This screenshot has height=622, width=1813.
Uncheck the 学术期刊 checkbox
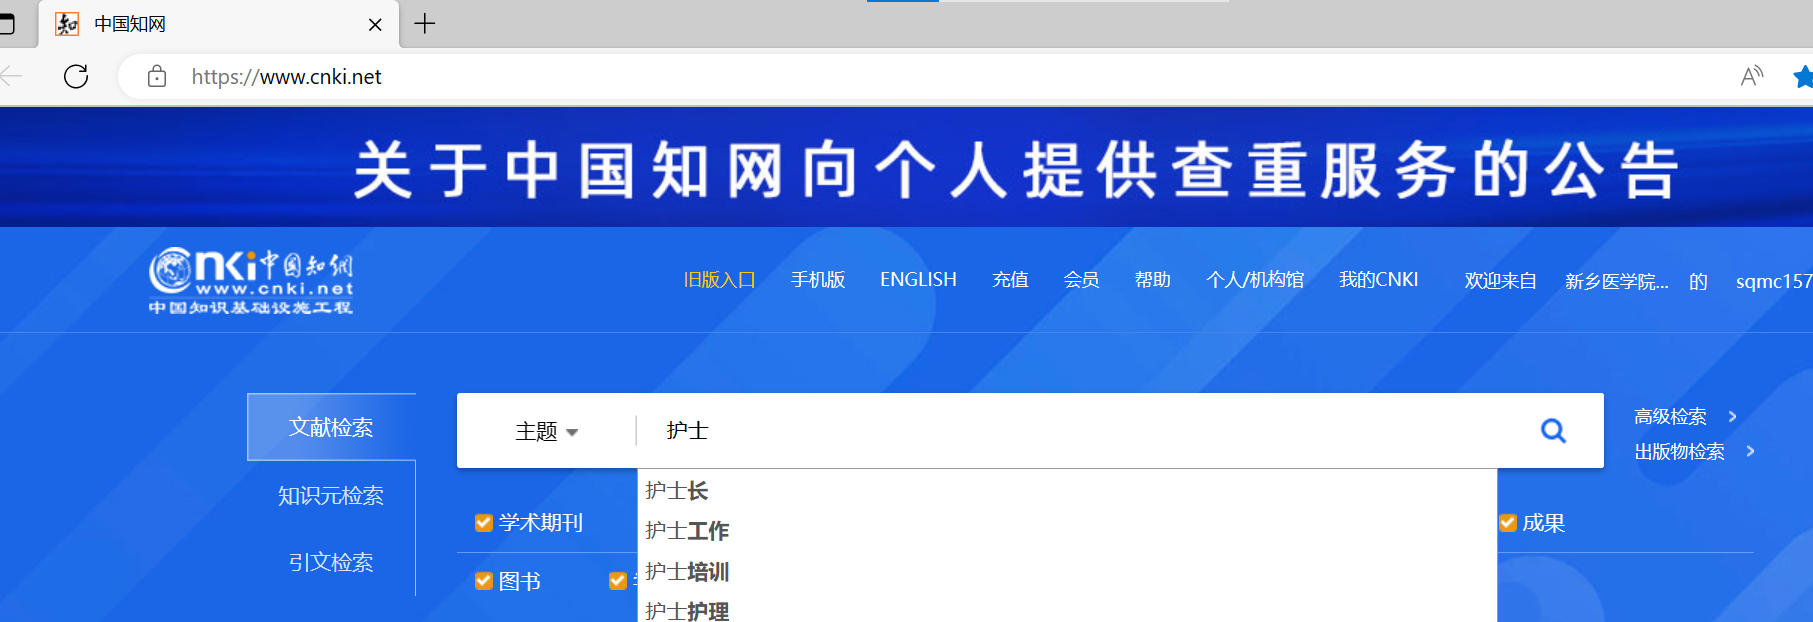484,523
